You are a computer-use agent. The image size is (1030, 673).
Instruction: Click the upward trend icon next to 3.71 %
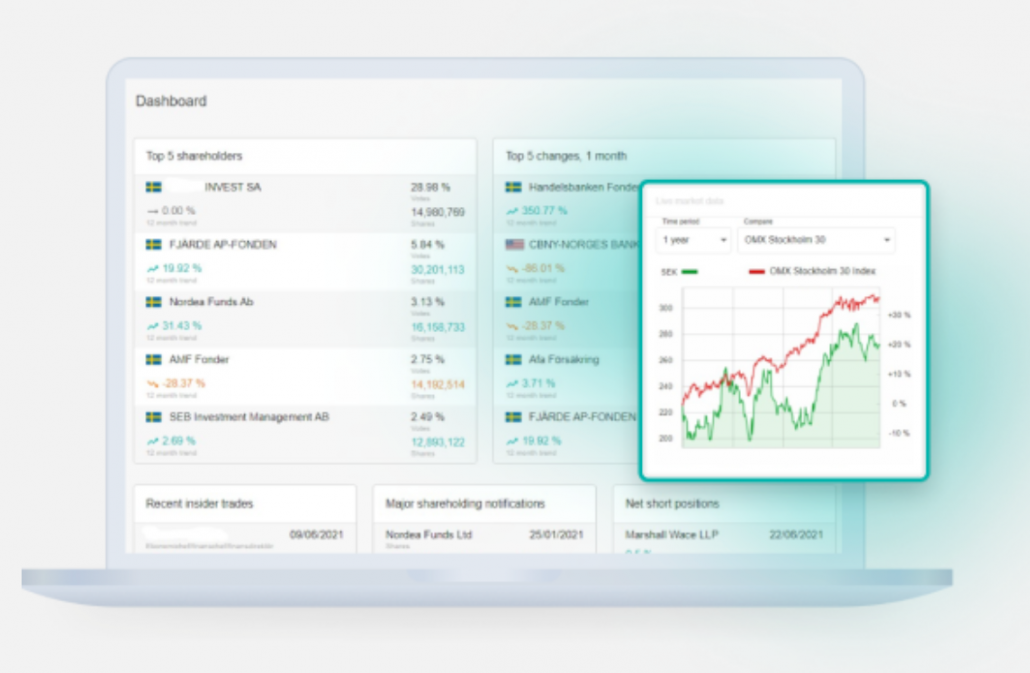pos(512,383)
